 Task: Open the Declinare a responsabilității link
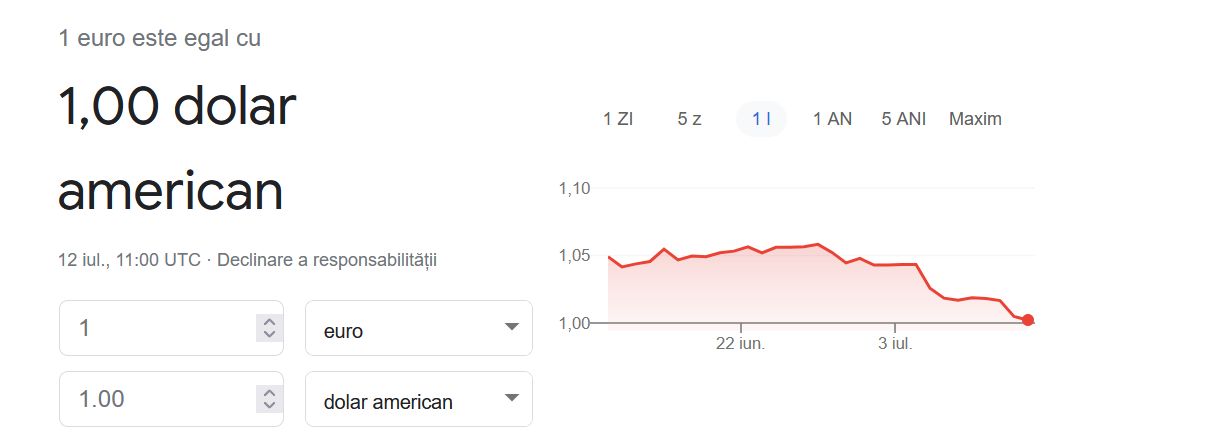tap(327, 260)
